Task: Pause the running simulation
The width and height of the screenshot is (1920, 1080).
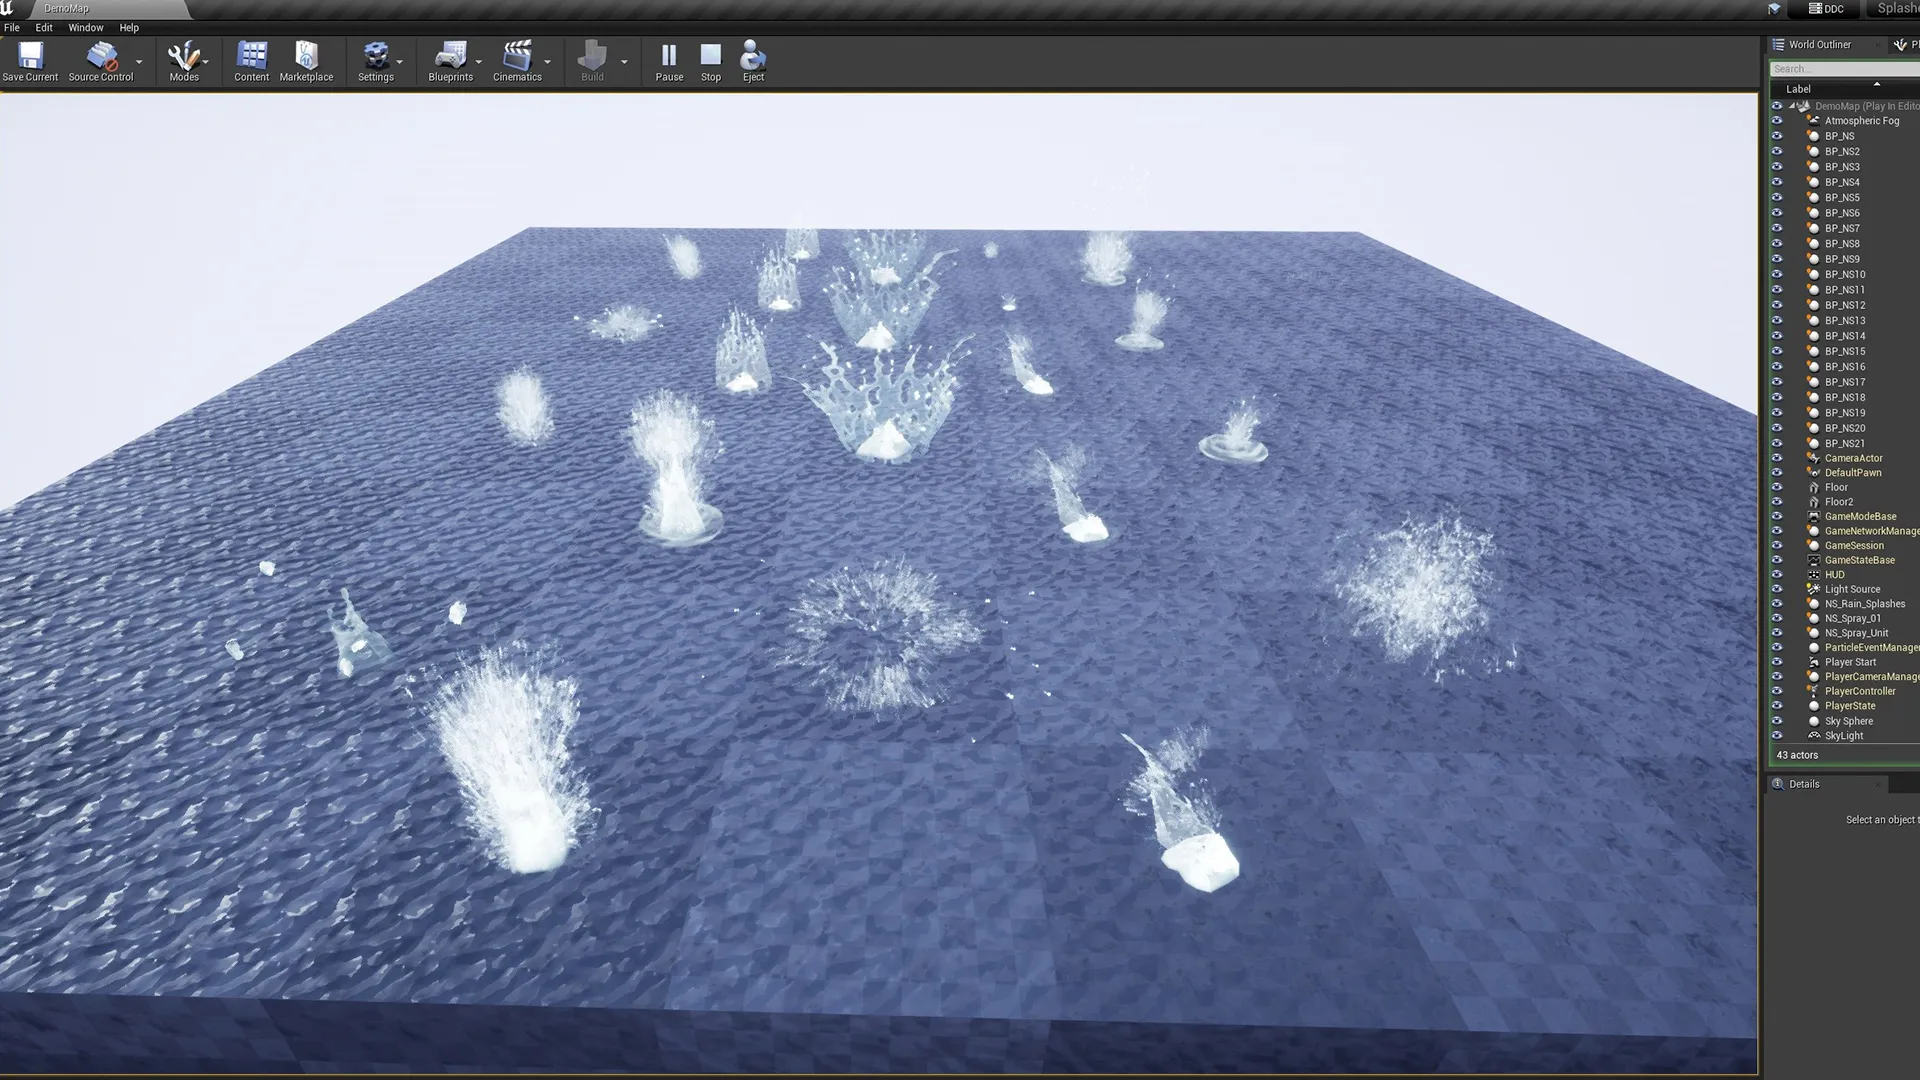Action: (669, 56)
